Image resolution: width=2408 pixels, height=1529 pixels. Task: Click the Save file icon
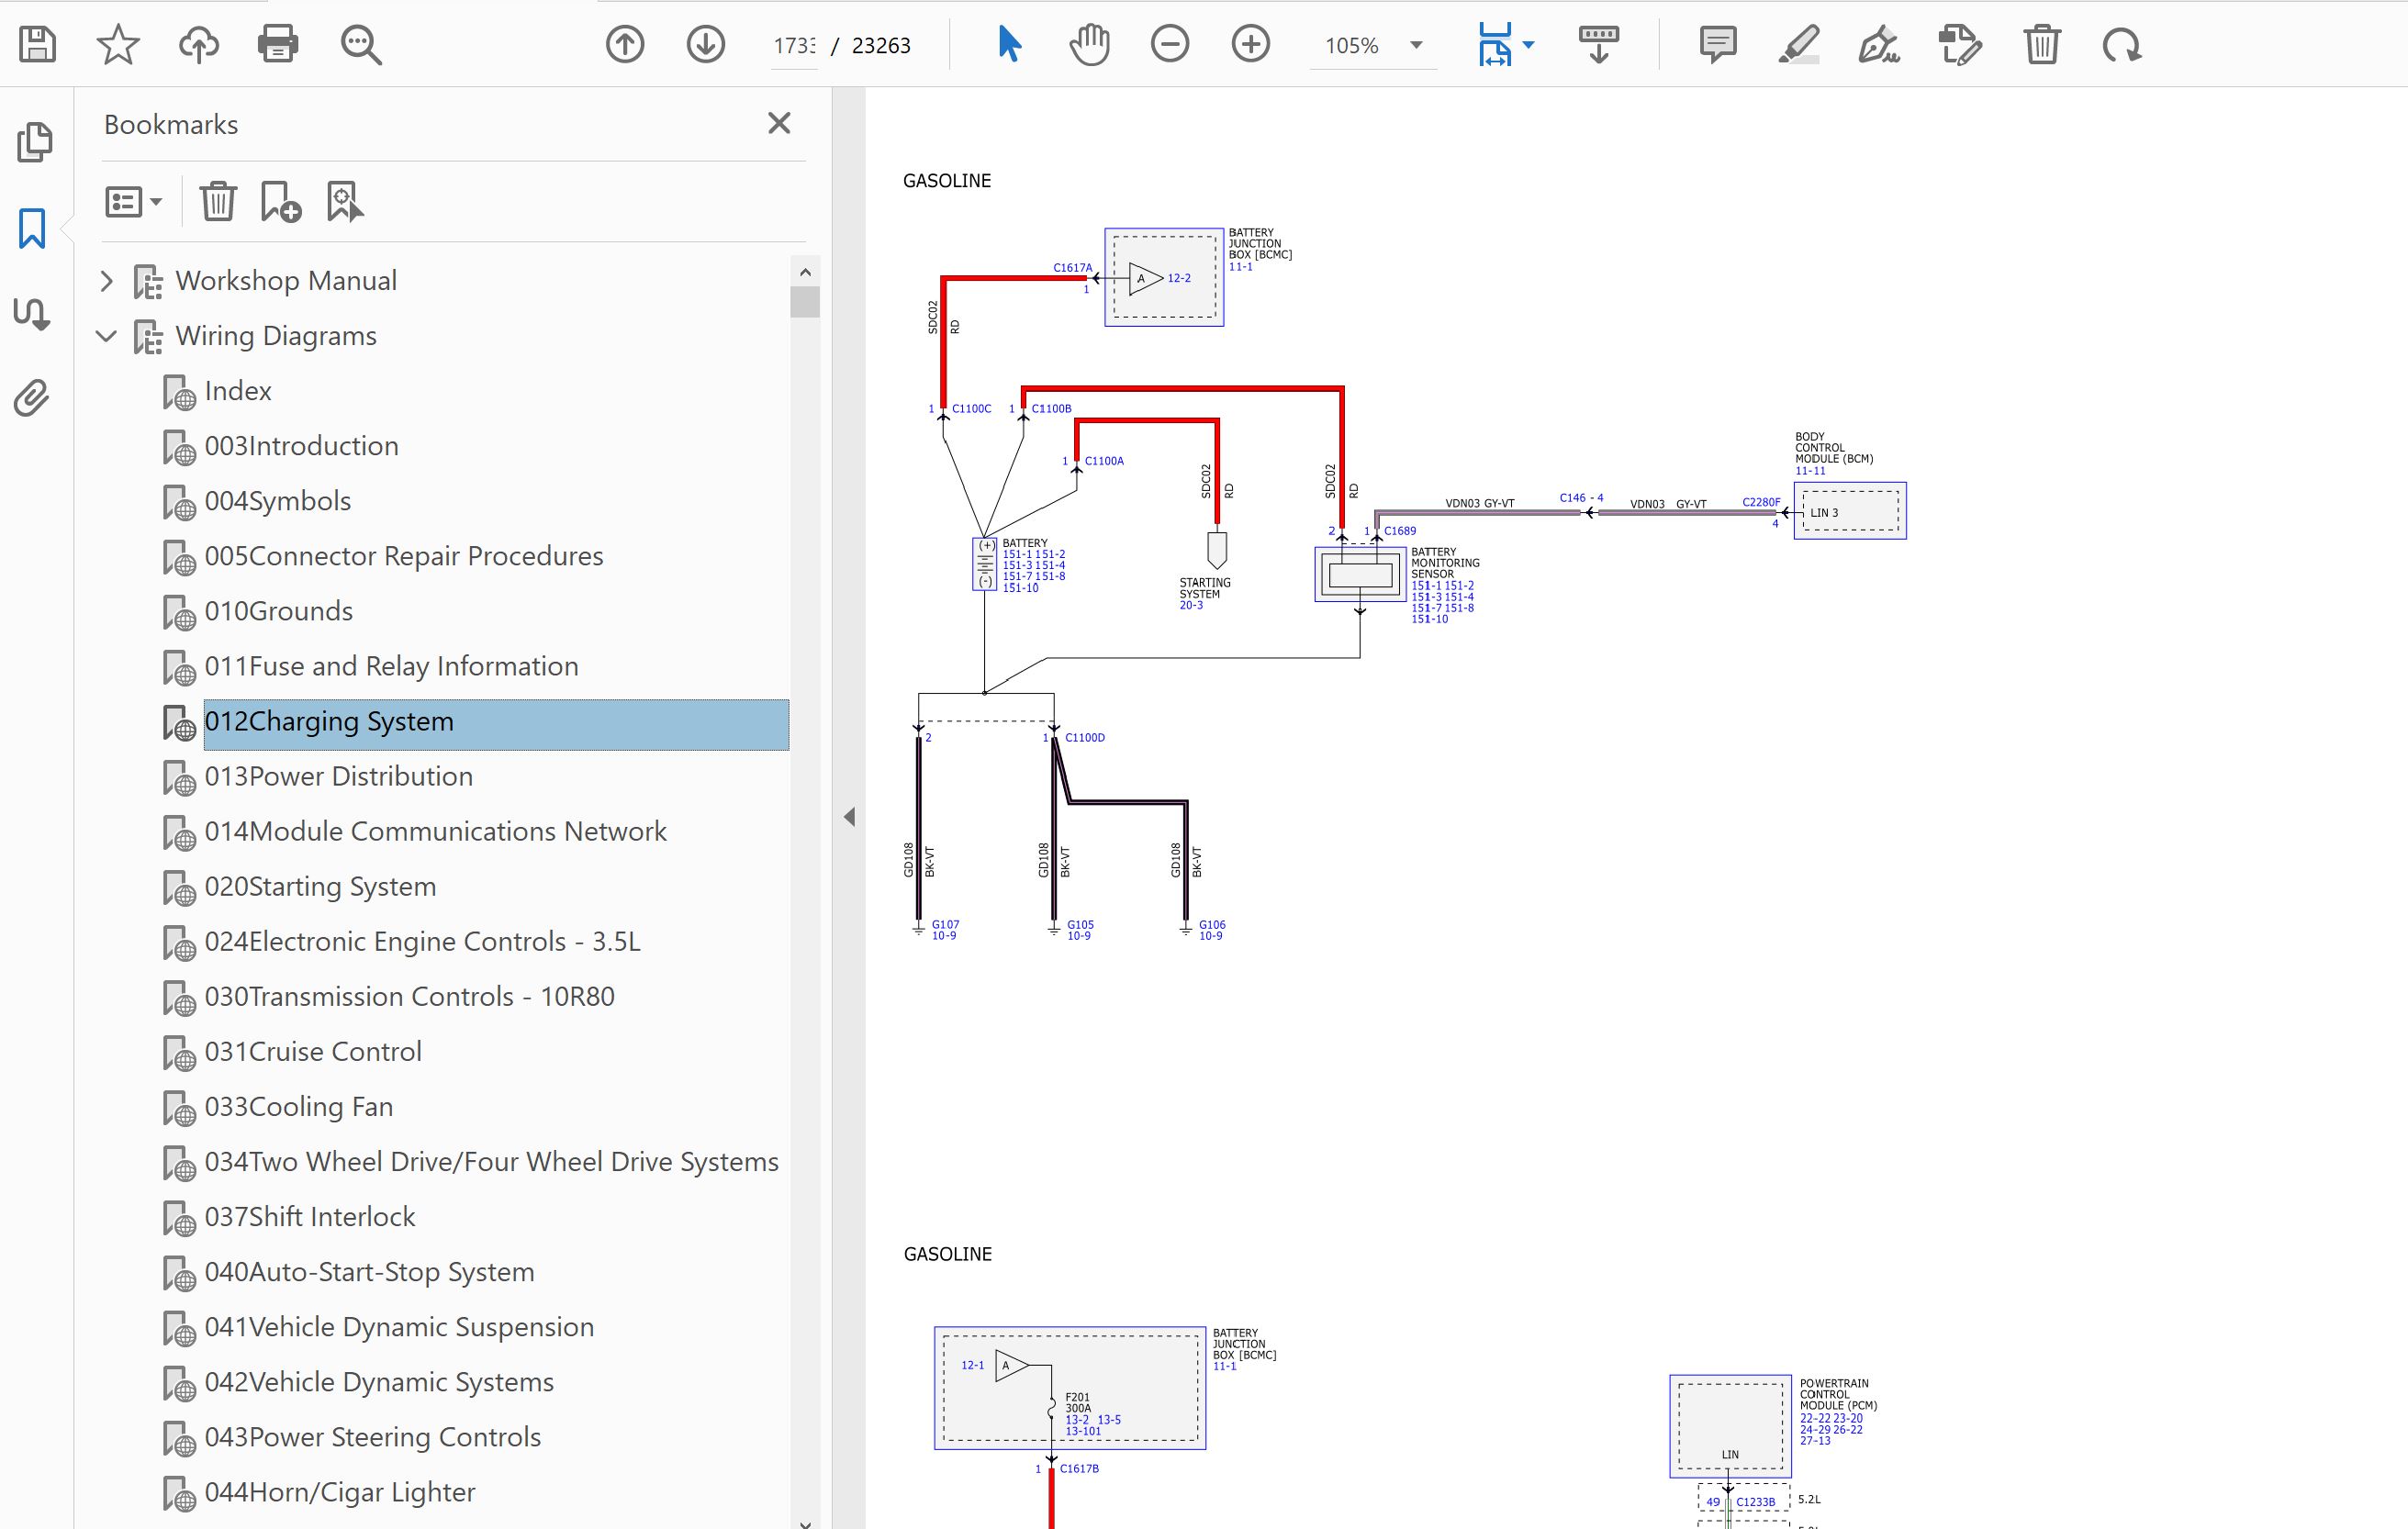point(37,44)
